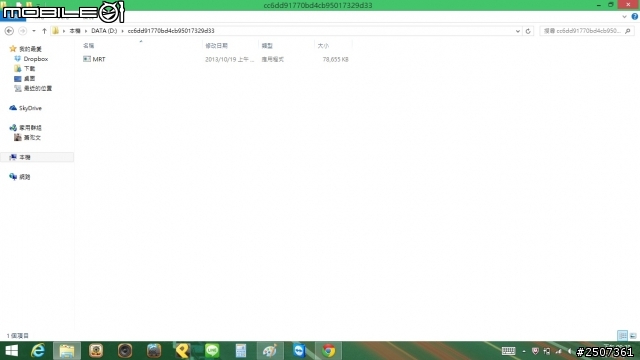Click the 78,655 KB size cell
Screen dimensions: 640x360
pyautogui.click(x=336, y=60)
